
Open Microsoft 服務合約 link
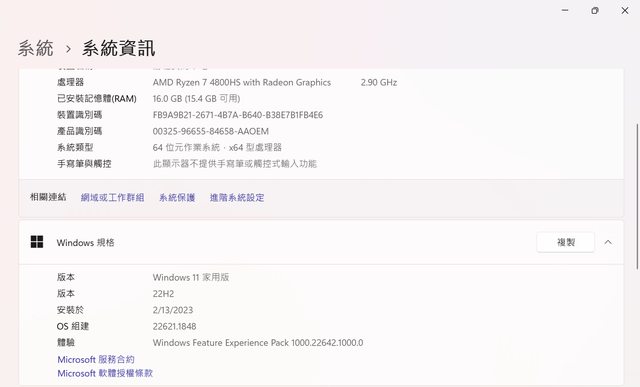click(x=96, y=359)
